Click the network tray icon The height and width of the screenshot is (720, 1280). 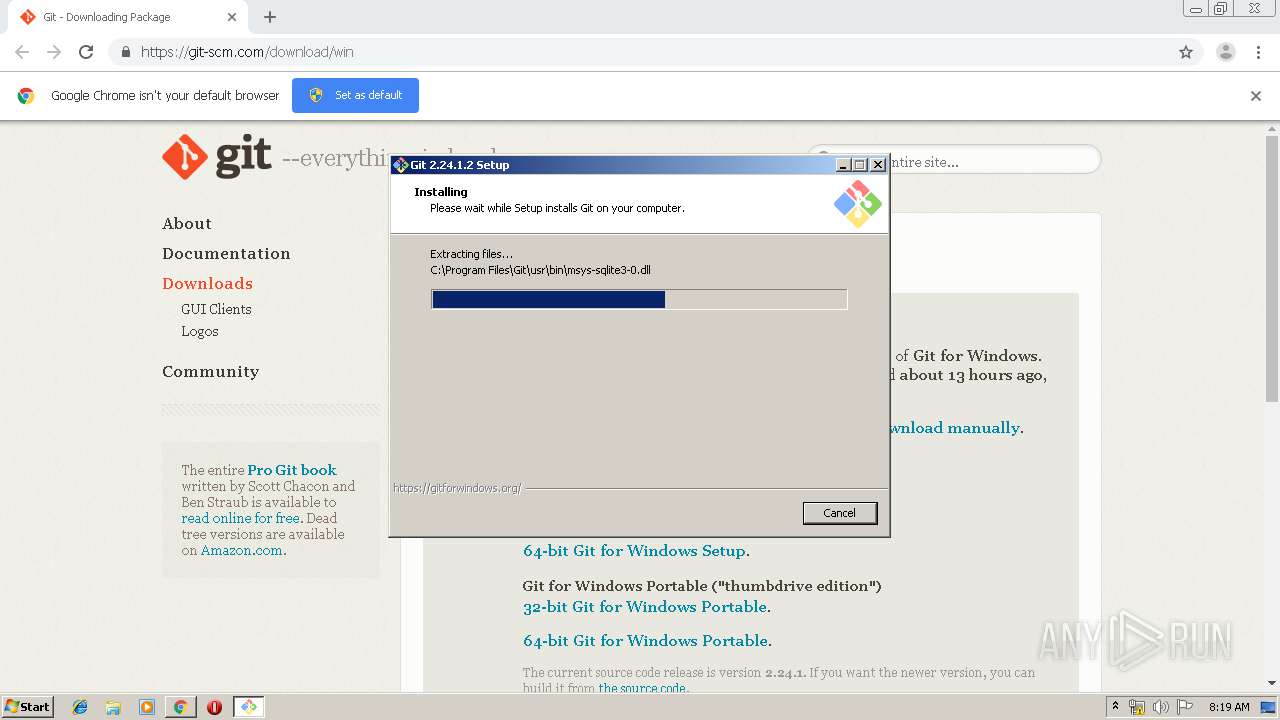(1137, 707)
